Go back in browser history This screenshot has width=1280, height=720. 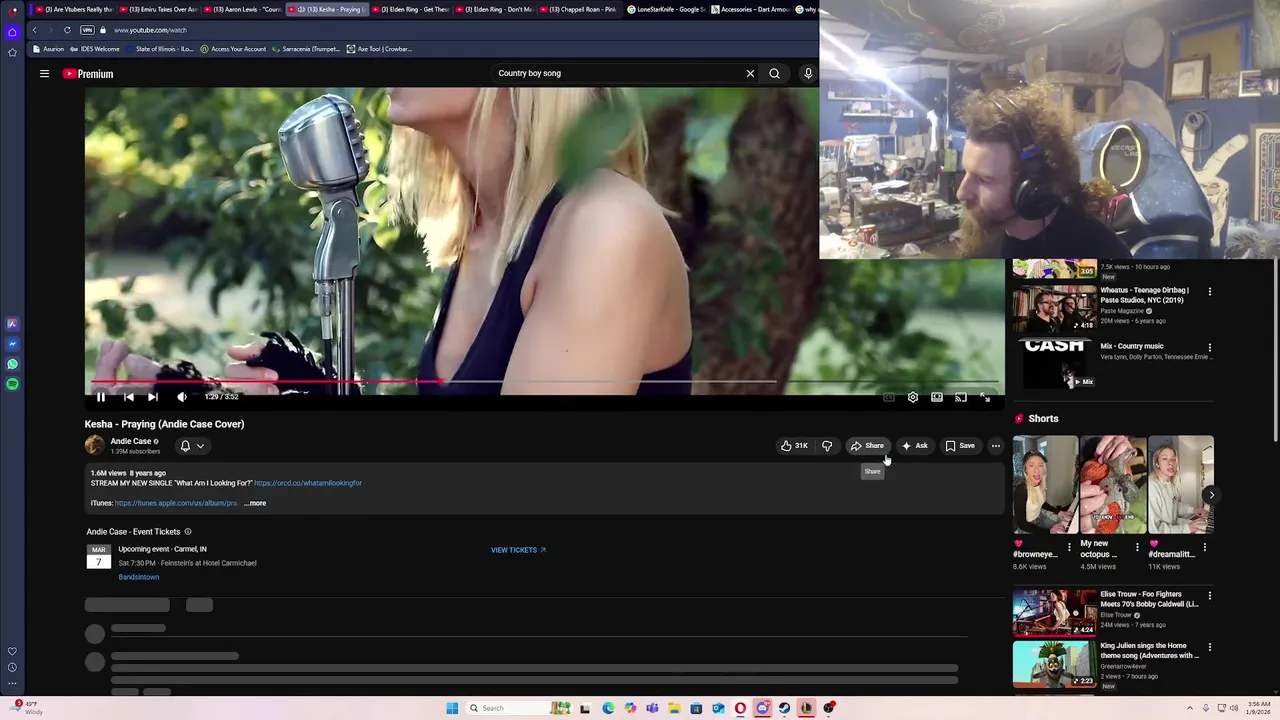[34, 30]
